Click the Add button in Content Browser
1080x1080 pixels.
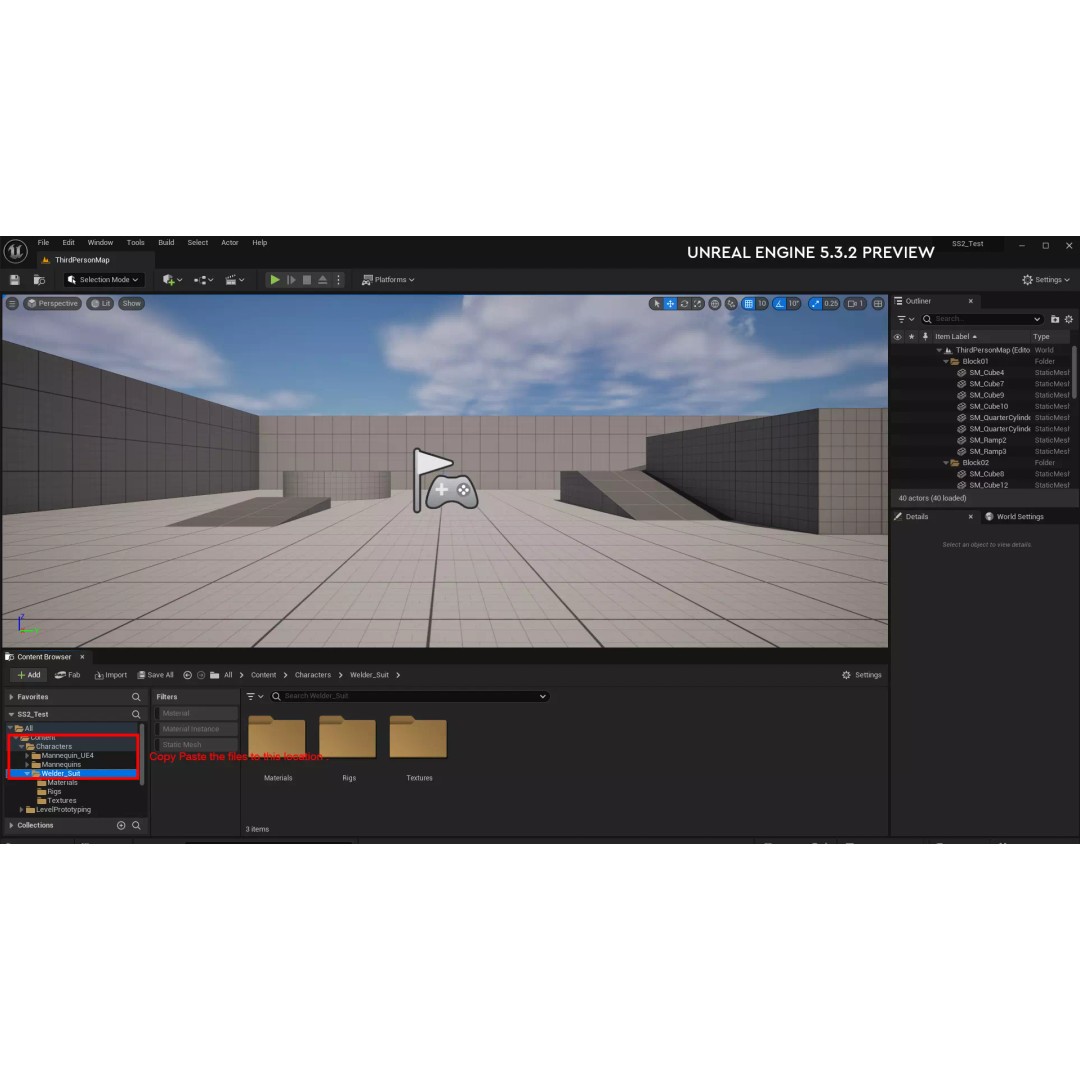(x=28, y=675)
